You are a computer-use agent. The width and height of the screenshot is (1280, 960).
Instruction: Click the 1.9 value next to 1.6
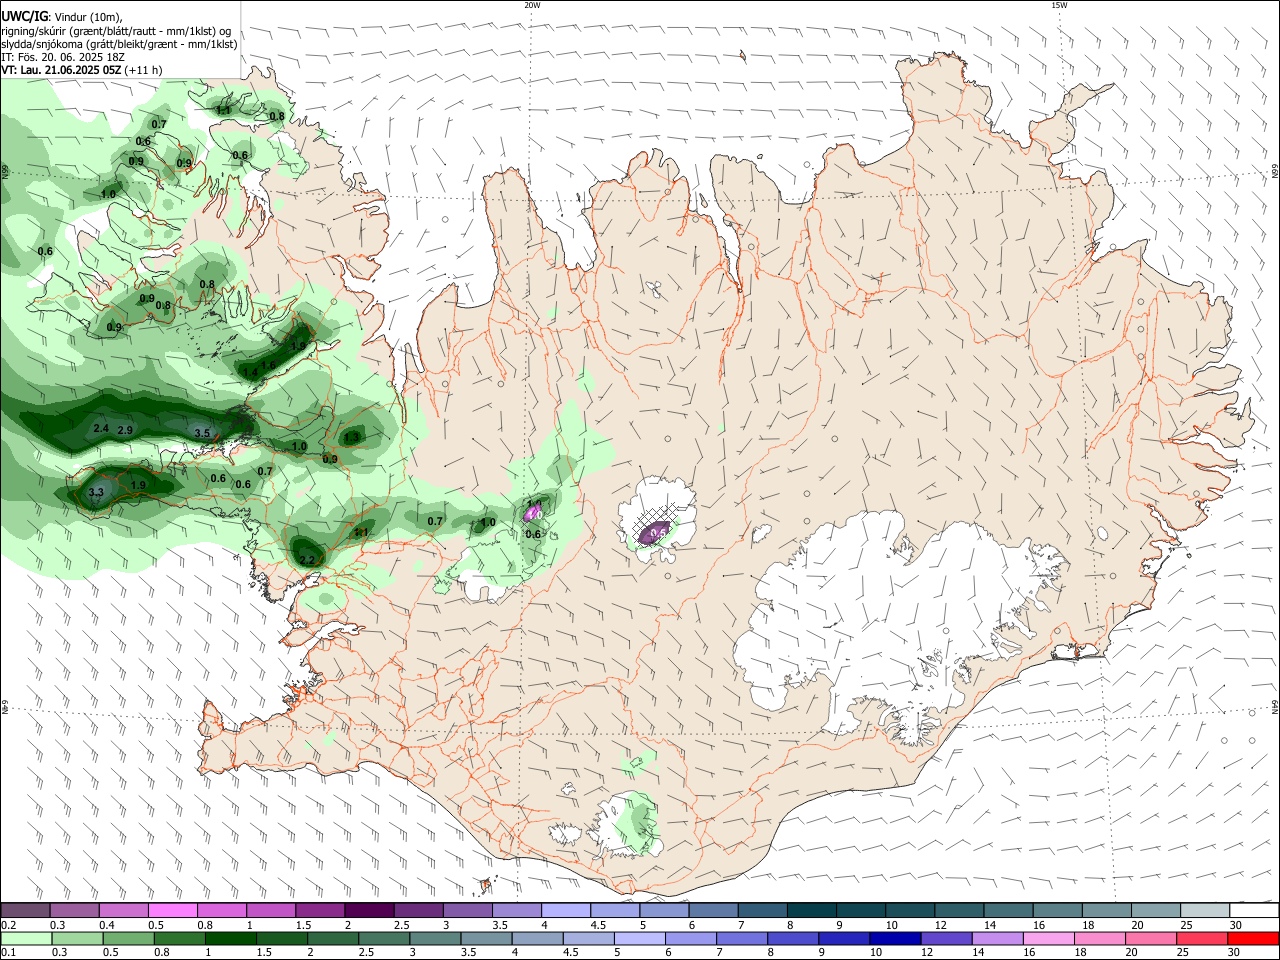pyautogui.click(x=298, y=346)
